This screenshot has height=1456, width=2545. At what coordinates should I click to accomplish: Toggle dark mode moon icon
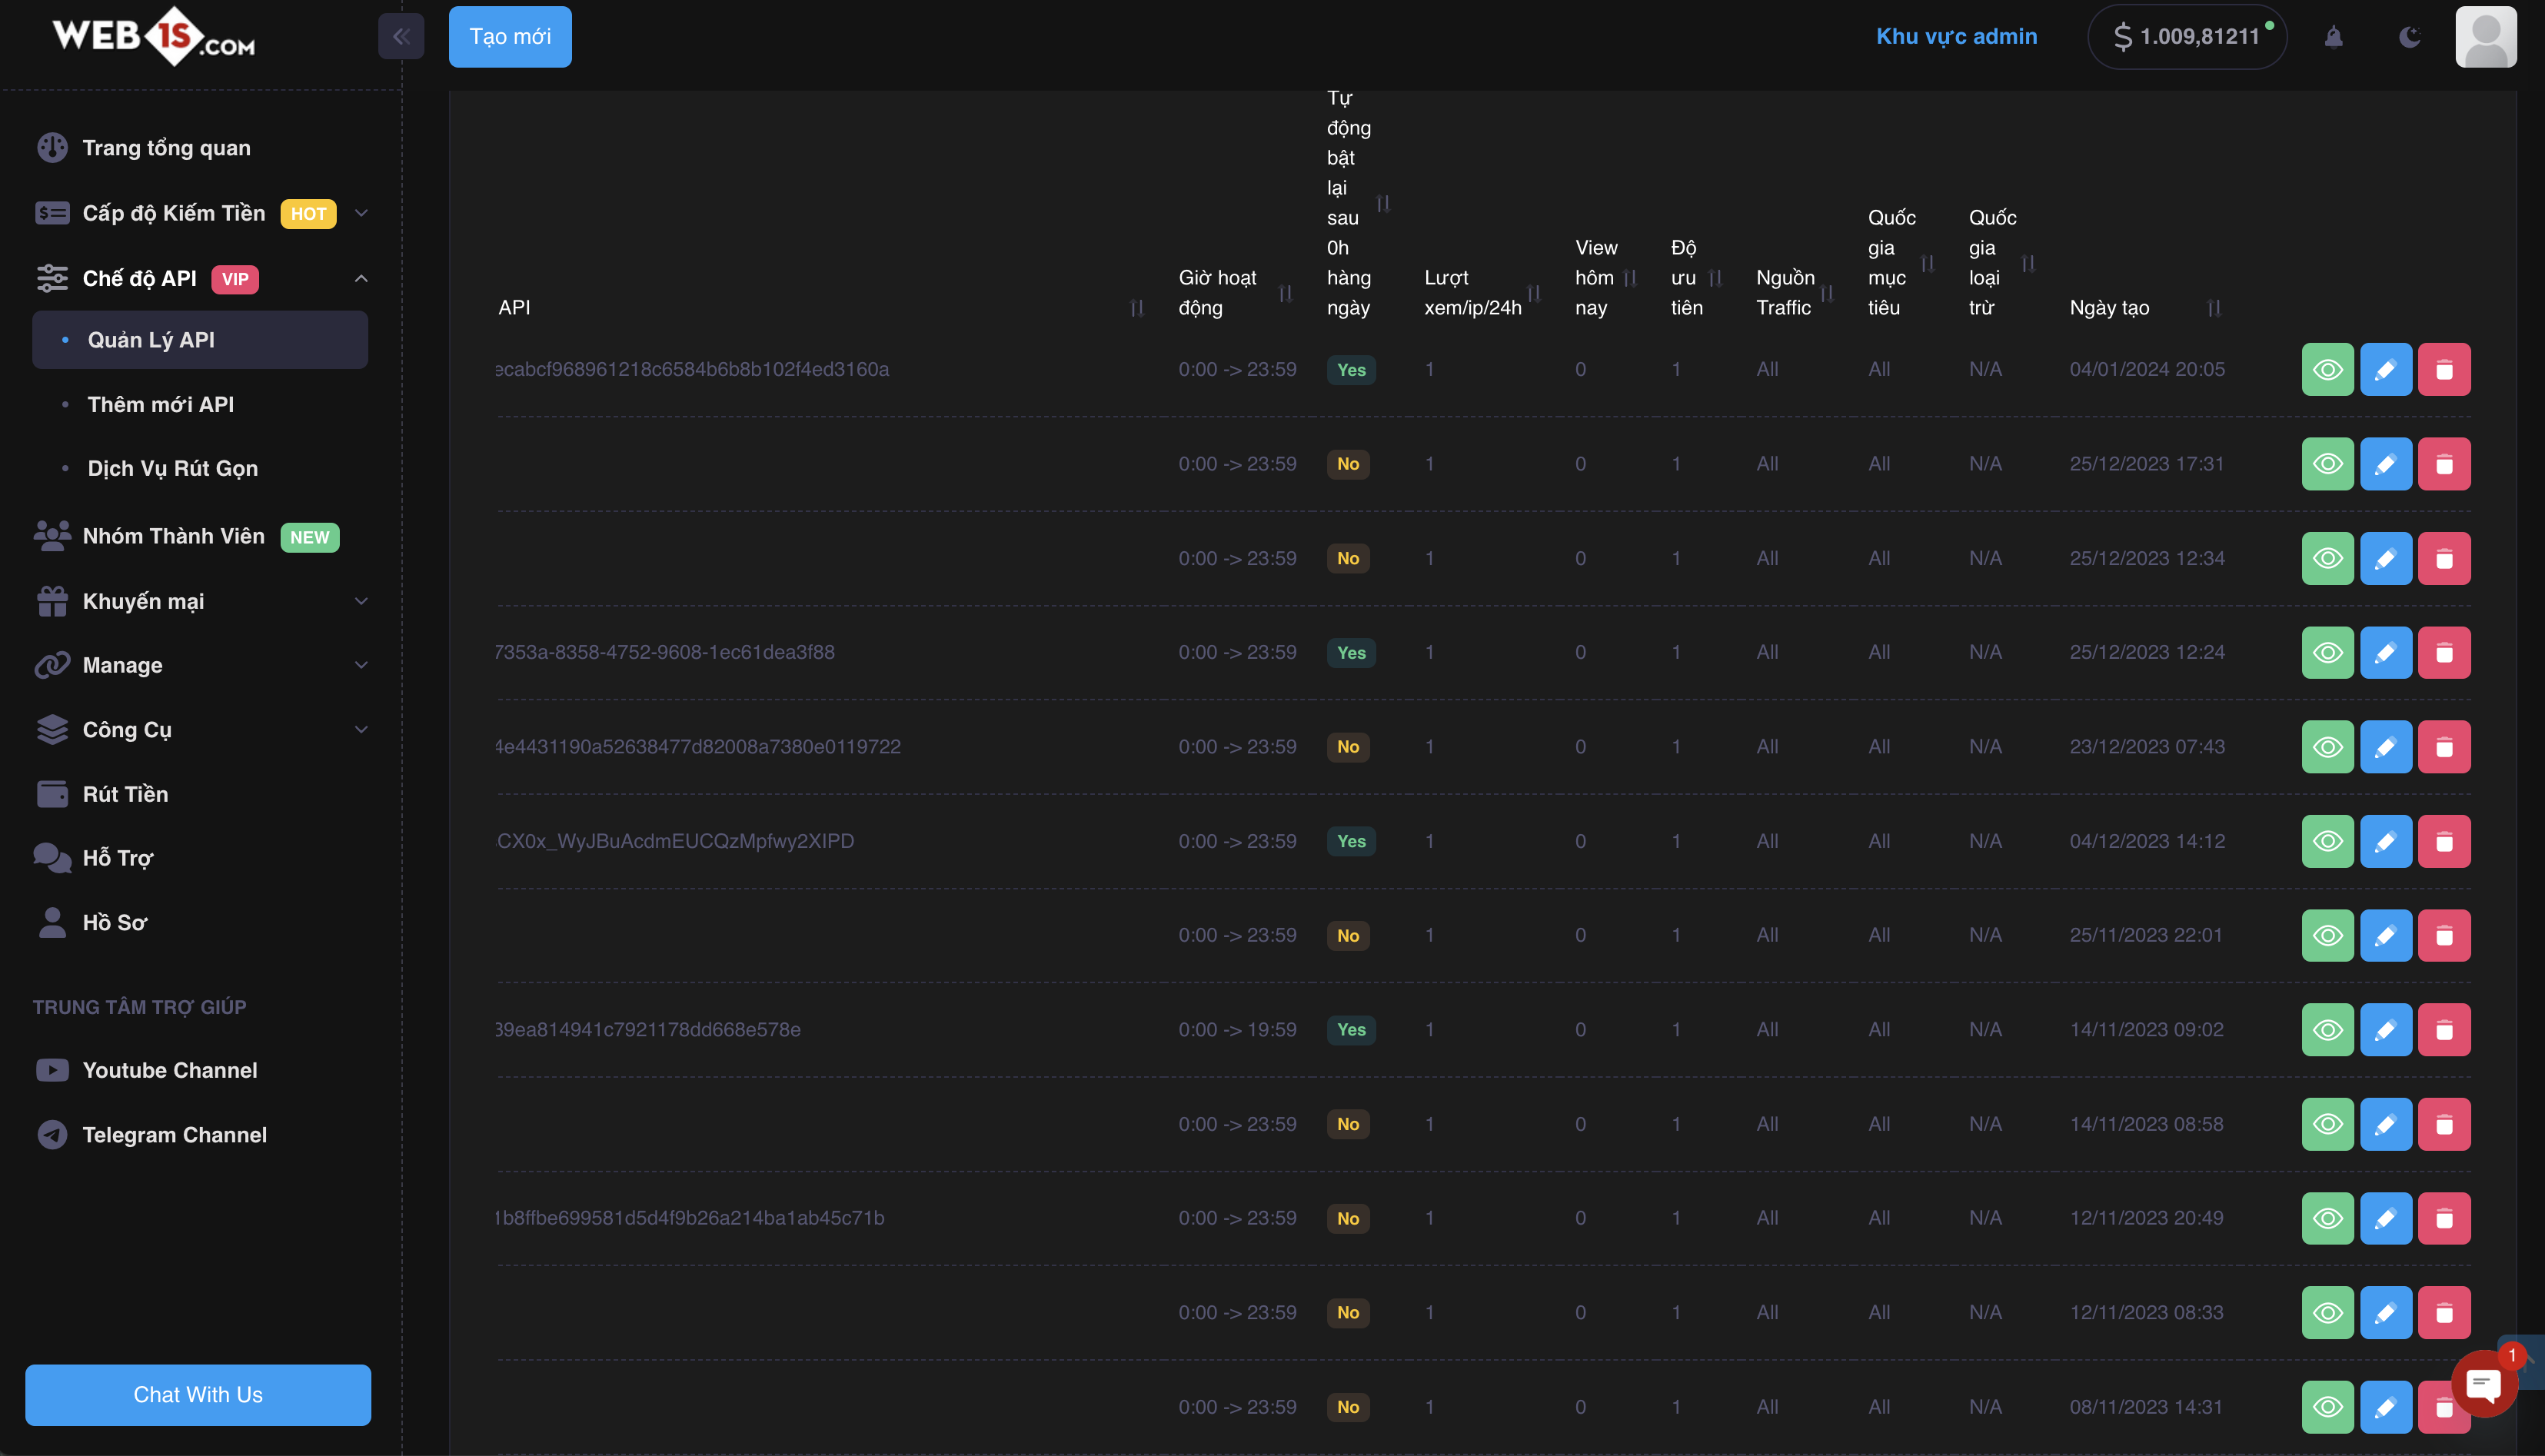point(2409,37)
